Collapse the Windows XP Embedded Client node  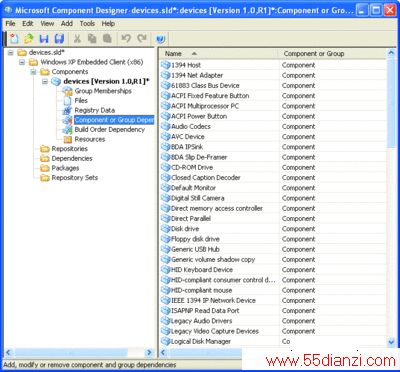(x=22, y=62)
